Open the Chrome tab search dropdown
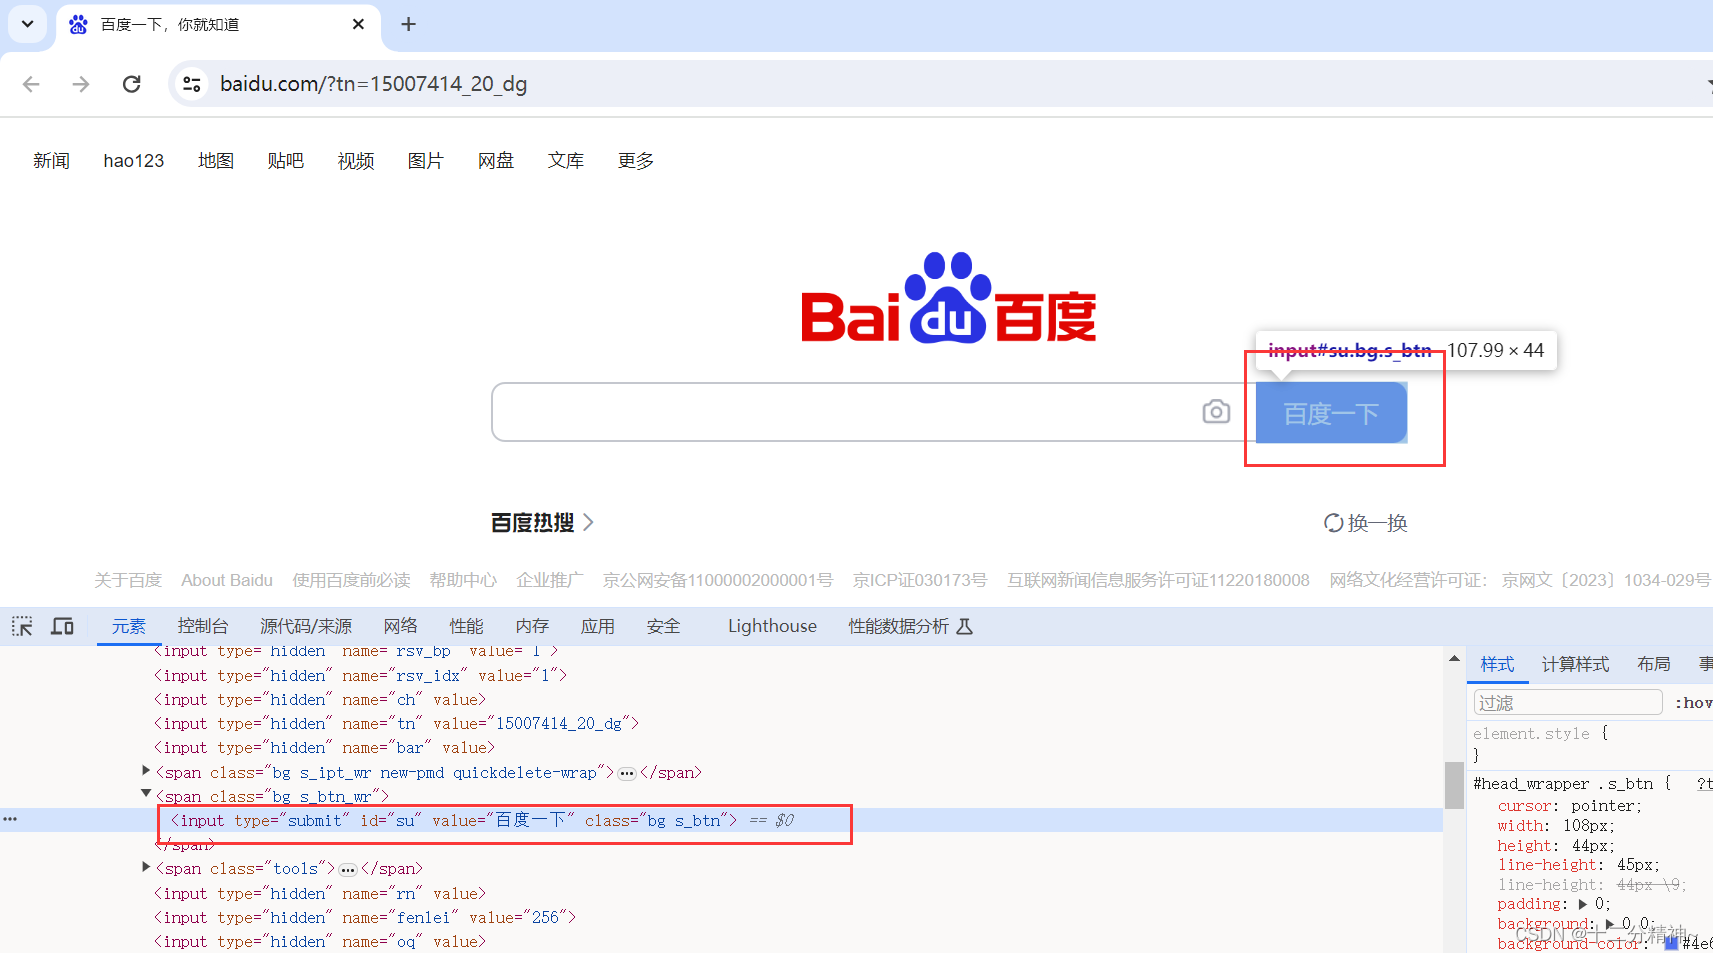 coord(27,24)
